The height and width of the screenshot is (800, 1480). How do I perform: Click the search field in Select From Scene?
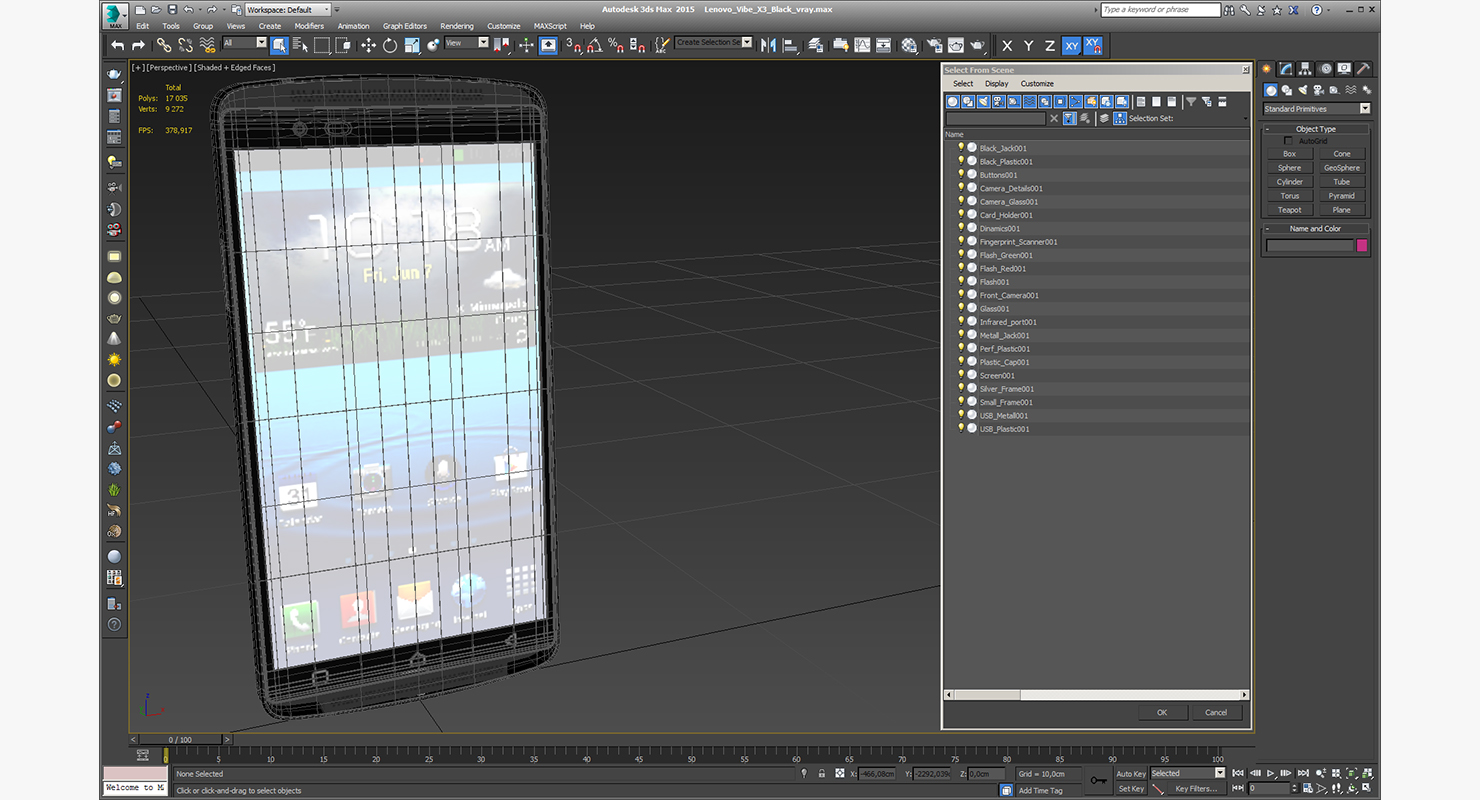[995, 118]
